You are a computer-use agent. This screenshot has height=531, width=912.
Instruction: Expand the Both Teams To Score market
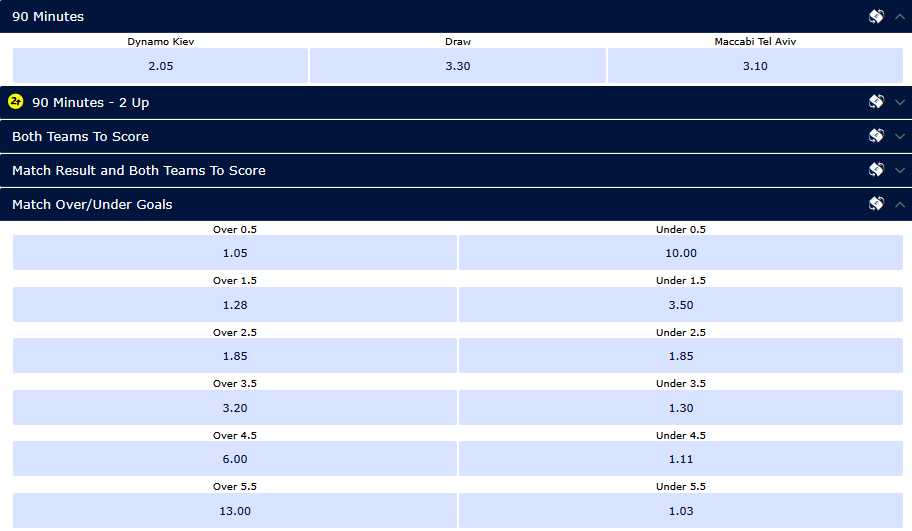point(900,136)
